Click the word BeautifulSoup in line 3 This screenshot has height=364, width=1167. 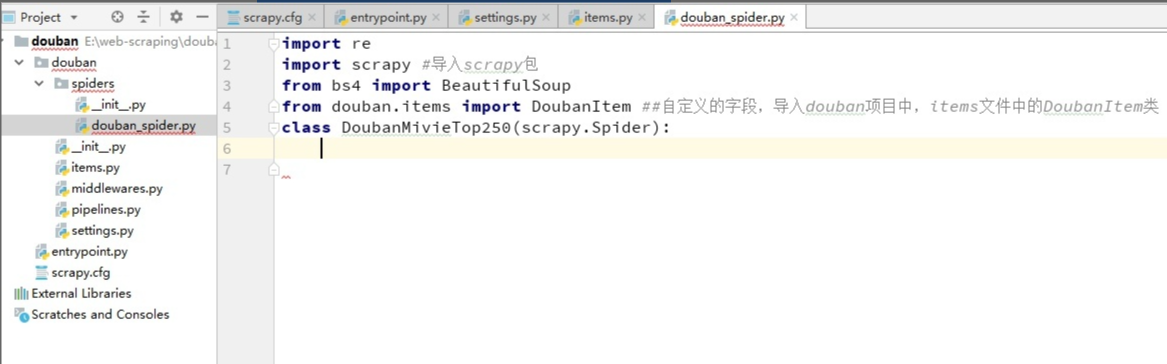pos(505,86)
